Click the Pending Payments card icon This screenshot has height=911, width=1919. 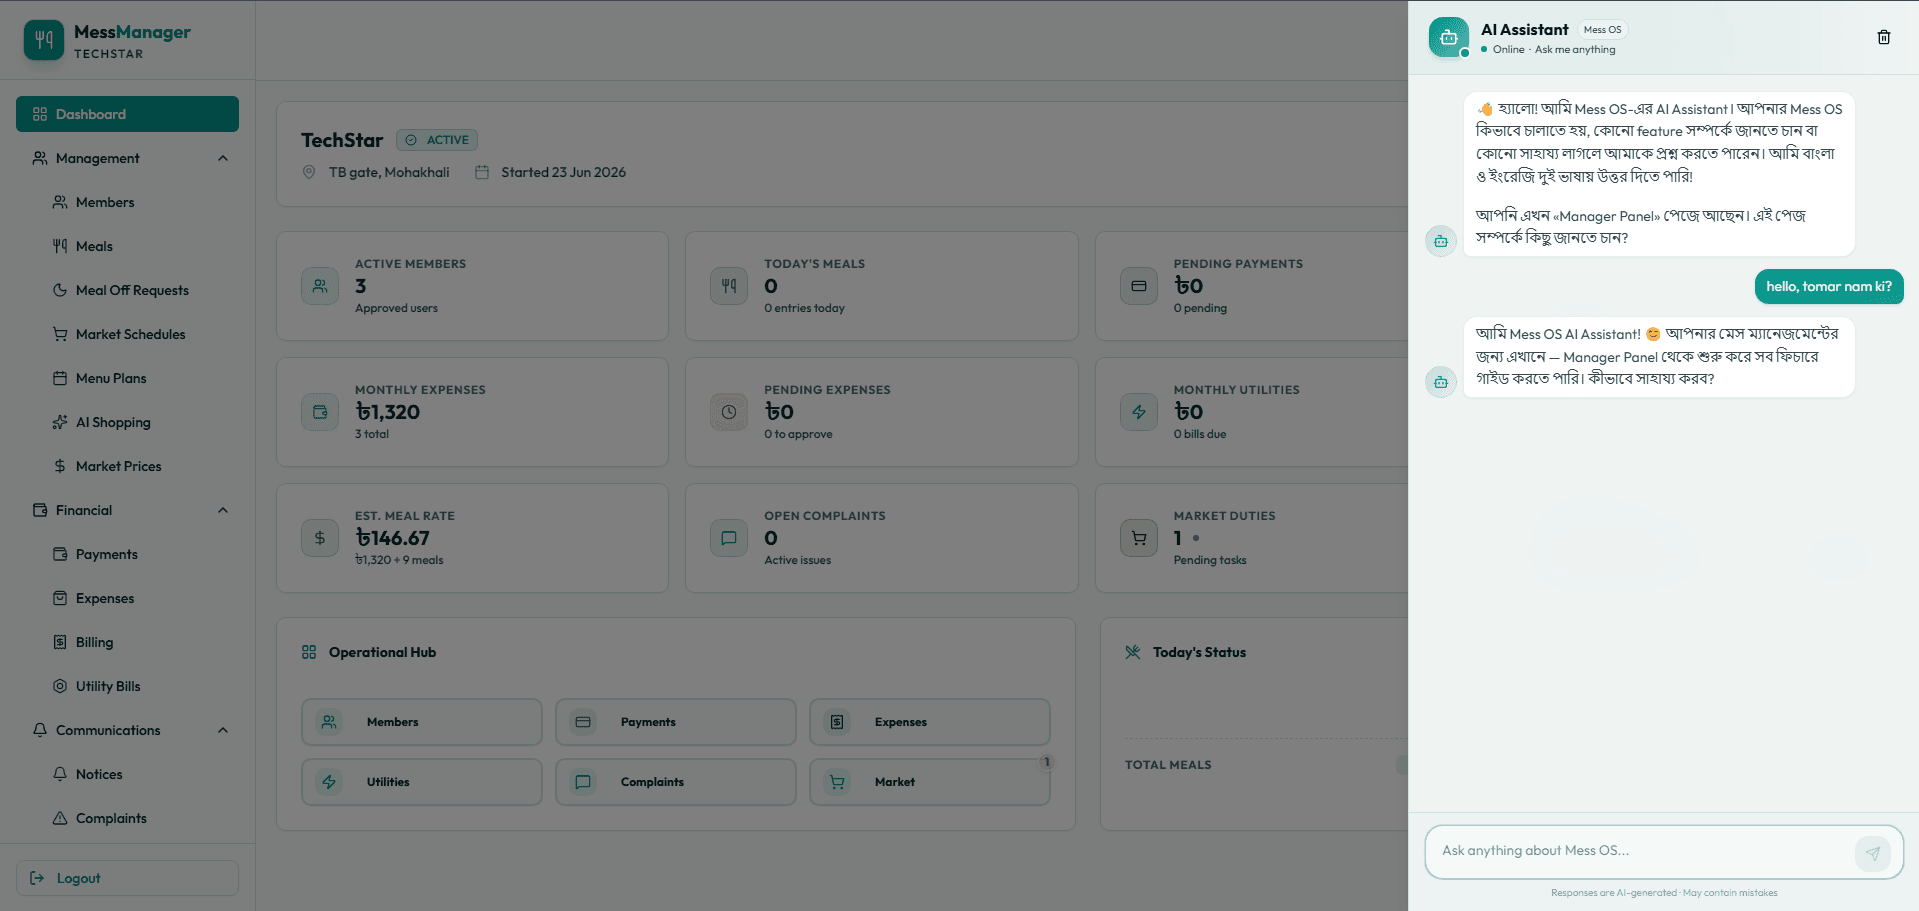[x=1138, y=286]
